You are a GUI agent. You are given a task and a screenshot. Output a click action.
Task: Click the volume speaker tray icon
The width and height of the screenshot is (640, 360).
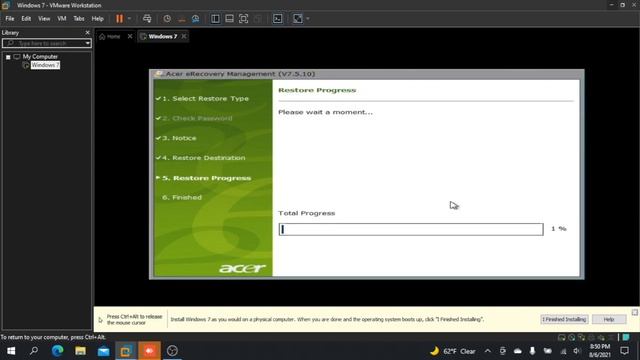coord(577,351)
